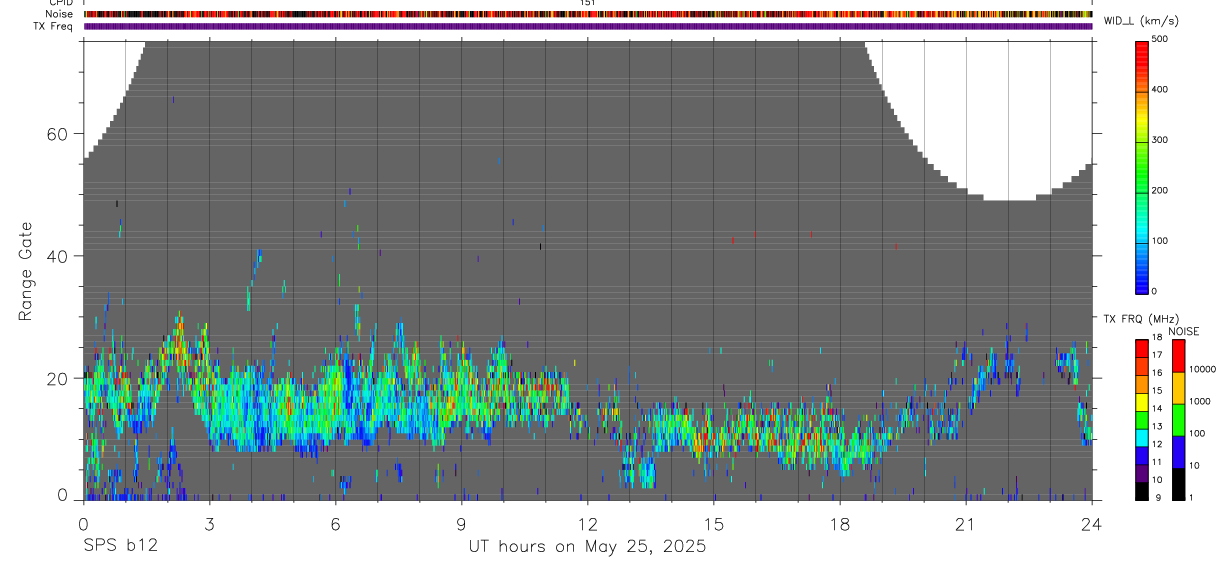Click the 18 hour tick on time axis

[x=840, y=523]
